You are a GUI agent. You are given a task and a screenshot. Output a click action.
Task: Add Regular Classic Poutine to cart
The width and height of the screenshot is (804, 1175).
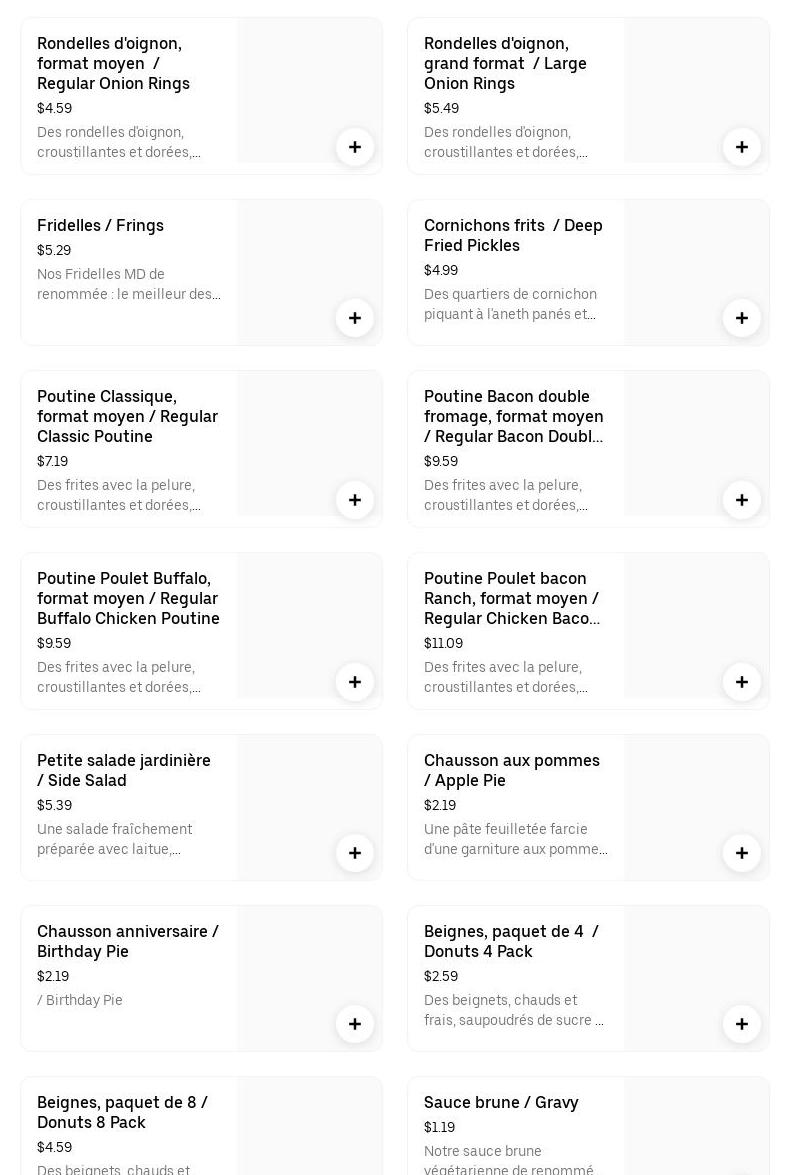pyautogui.click(x=355, y=500)
